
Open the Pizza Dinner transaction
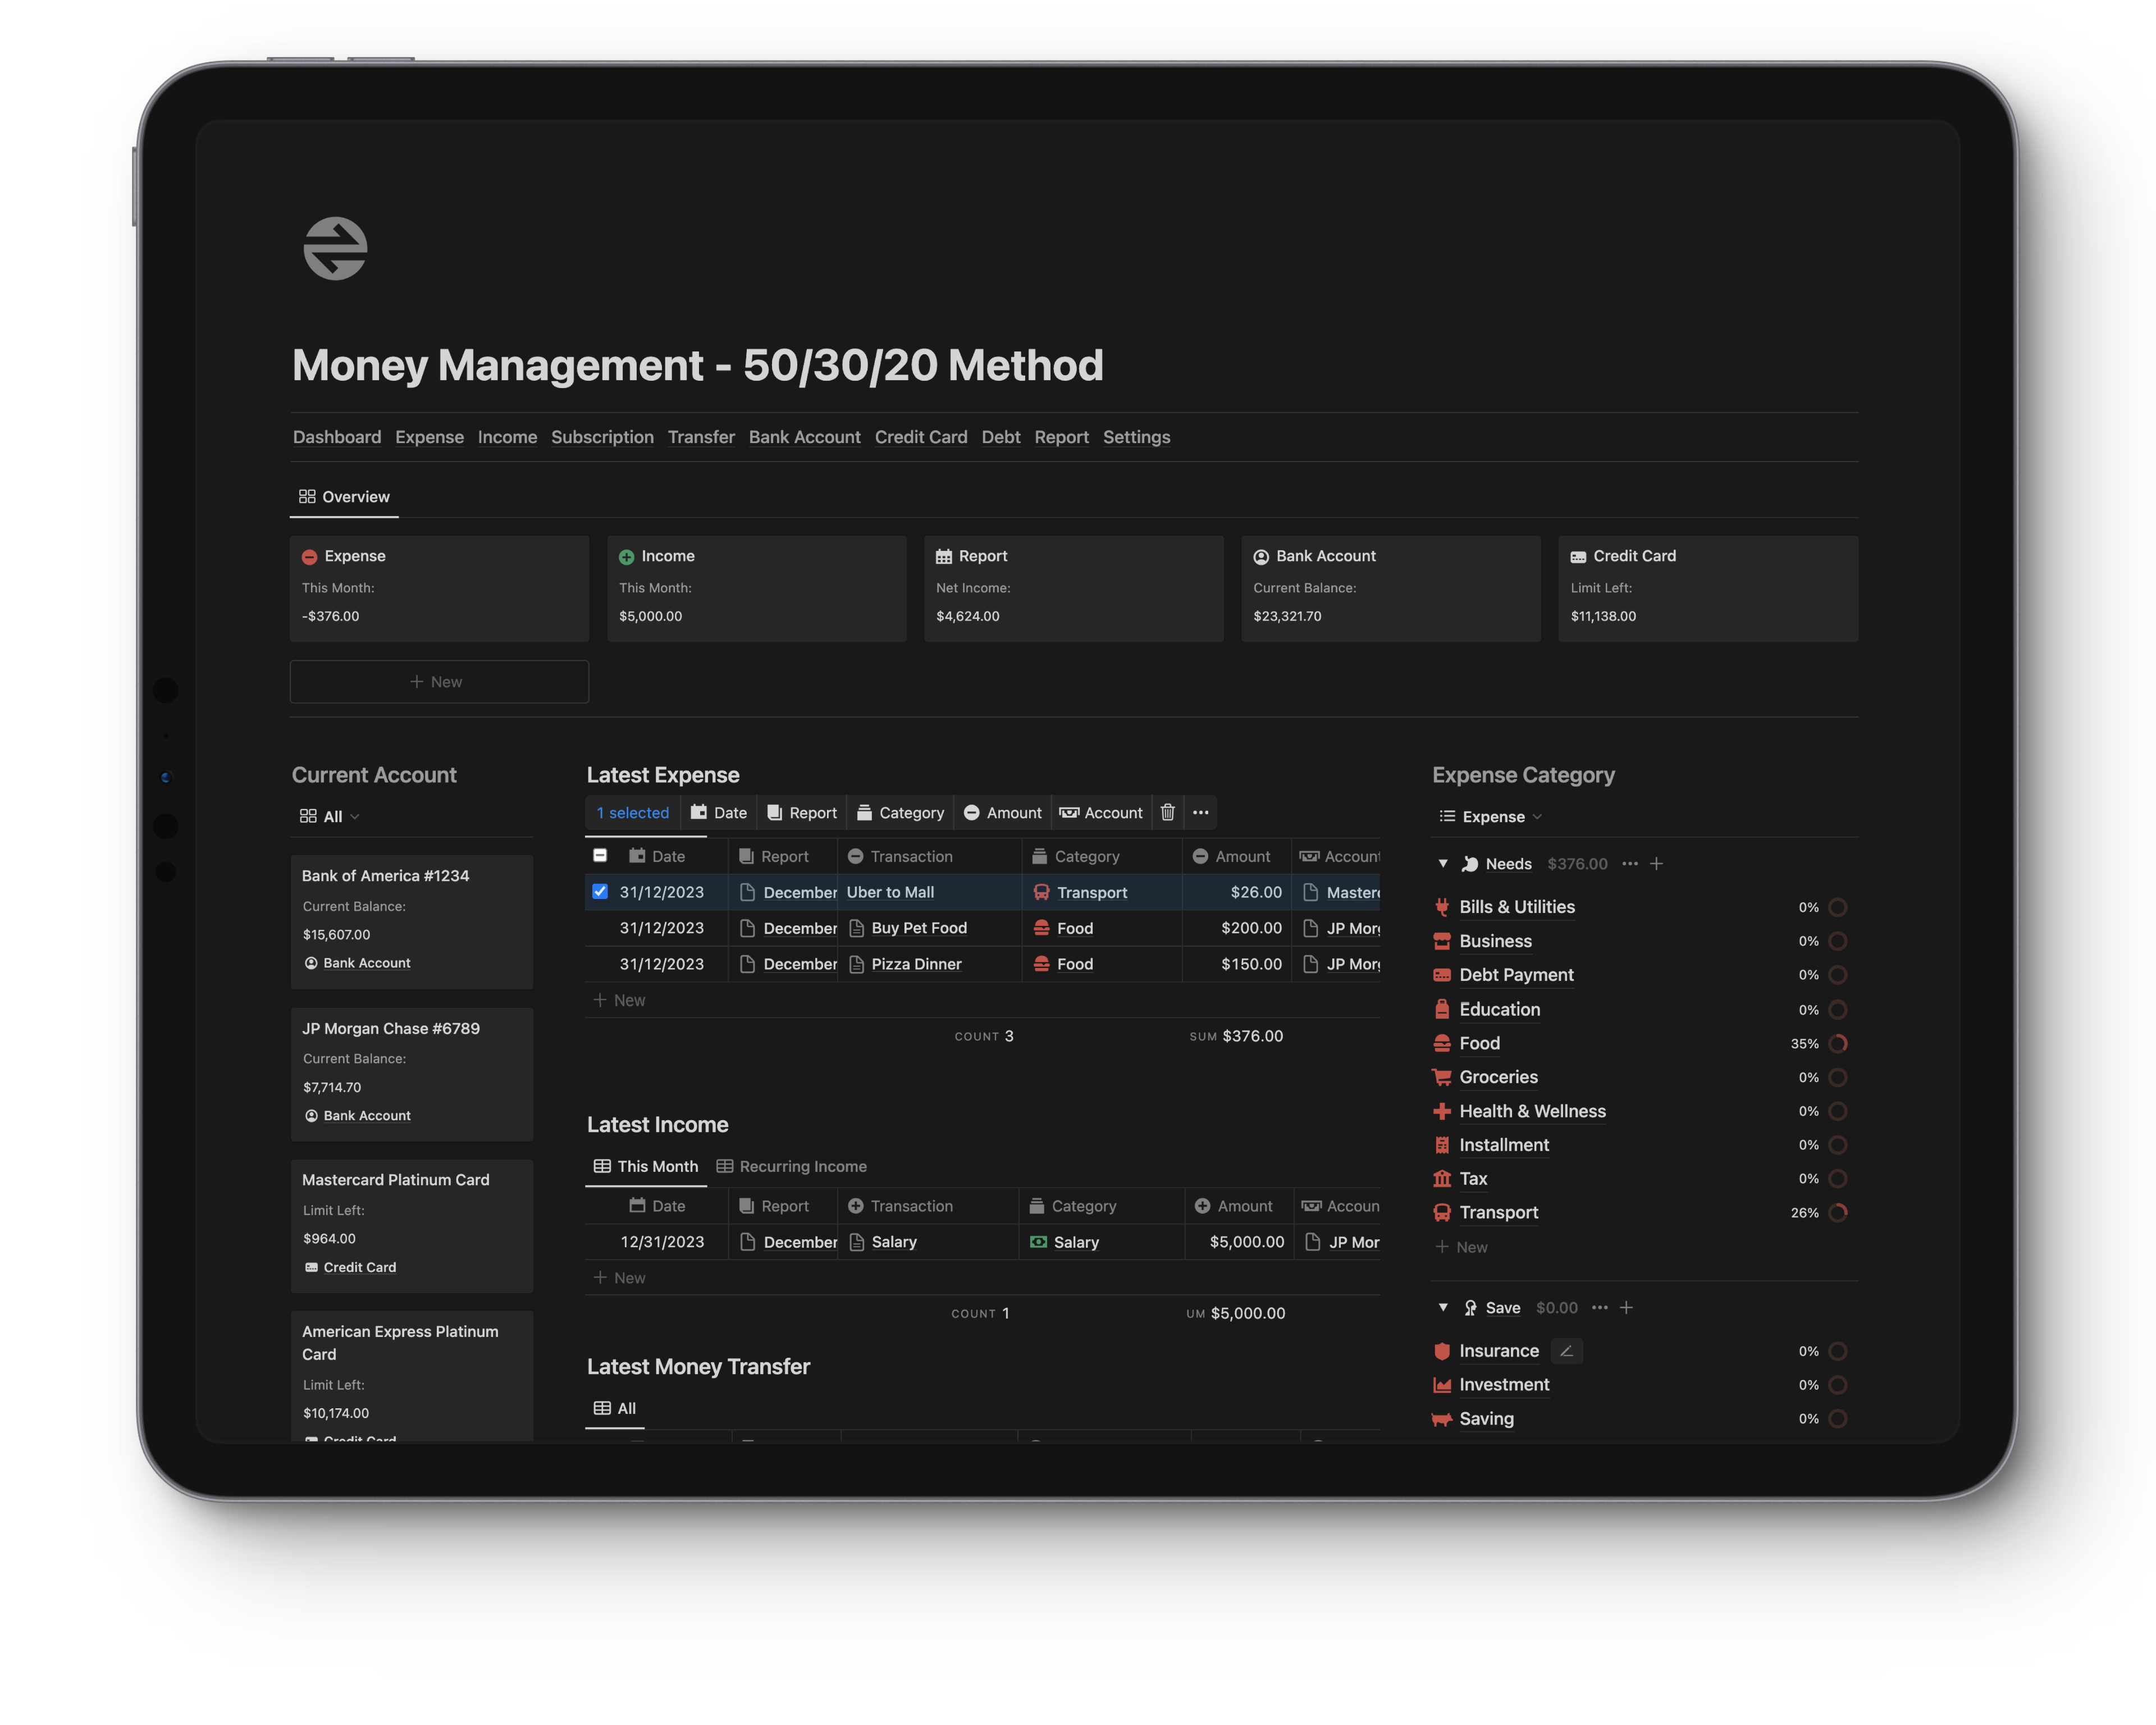coord(916,964)
